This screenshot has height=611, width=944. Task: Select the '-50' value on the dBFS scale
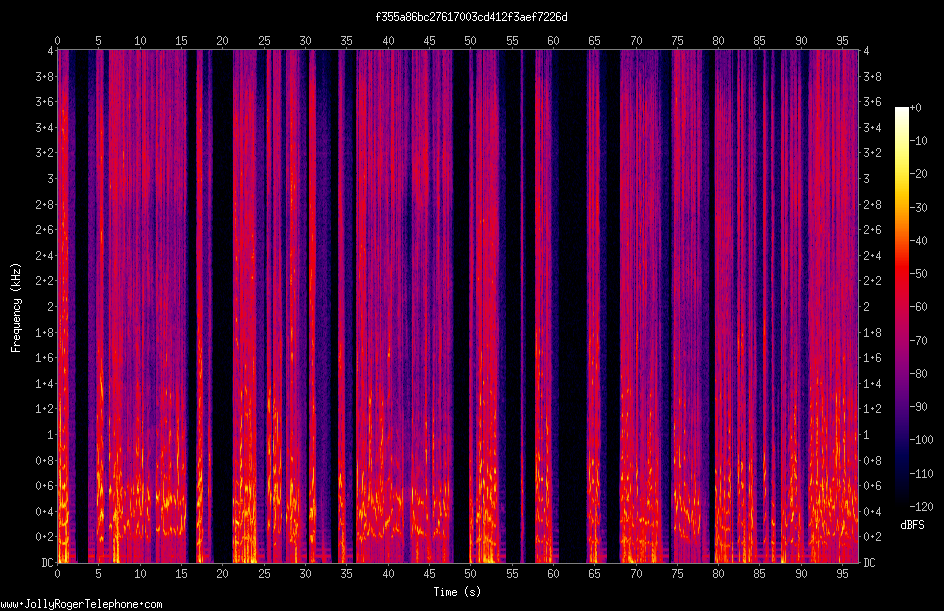pos(918,274)
